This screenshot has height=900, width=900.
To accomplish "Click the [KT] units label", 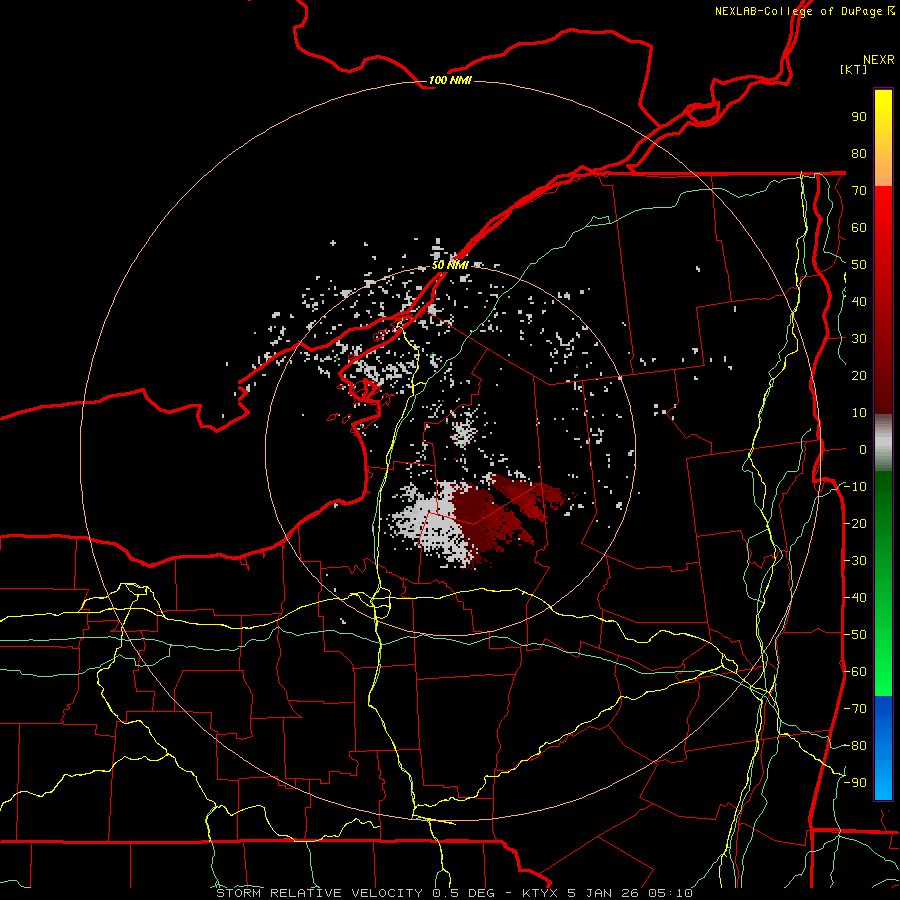I will (x=854, y=69).
